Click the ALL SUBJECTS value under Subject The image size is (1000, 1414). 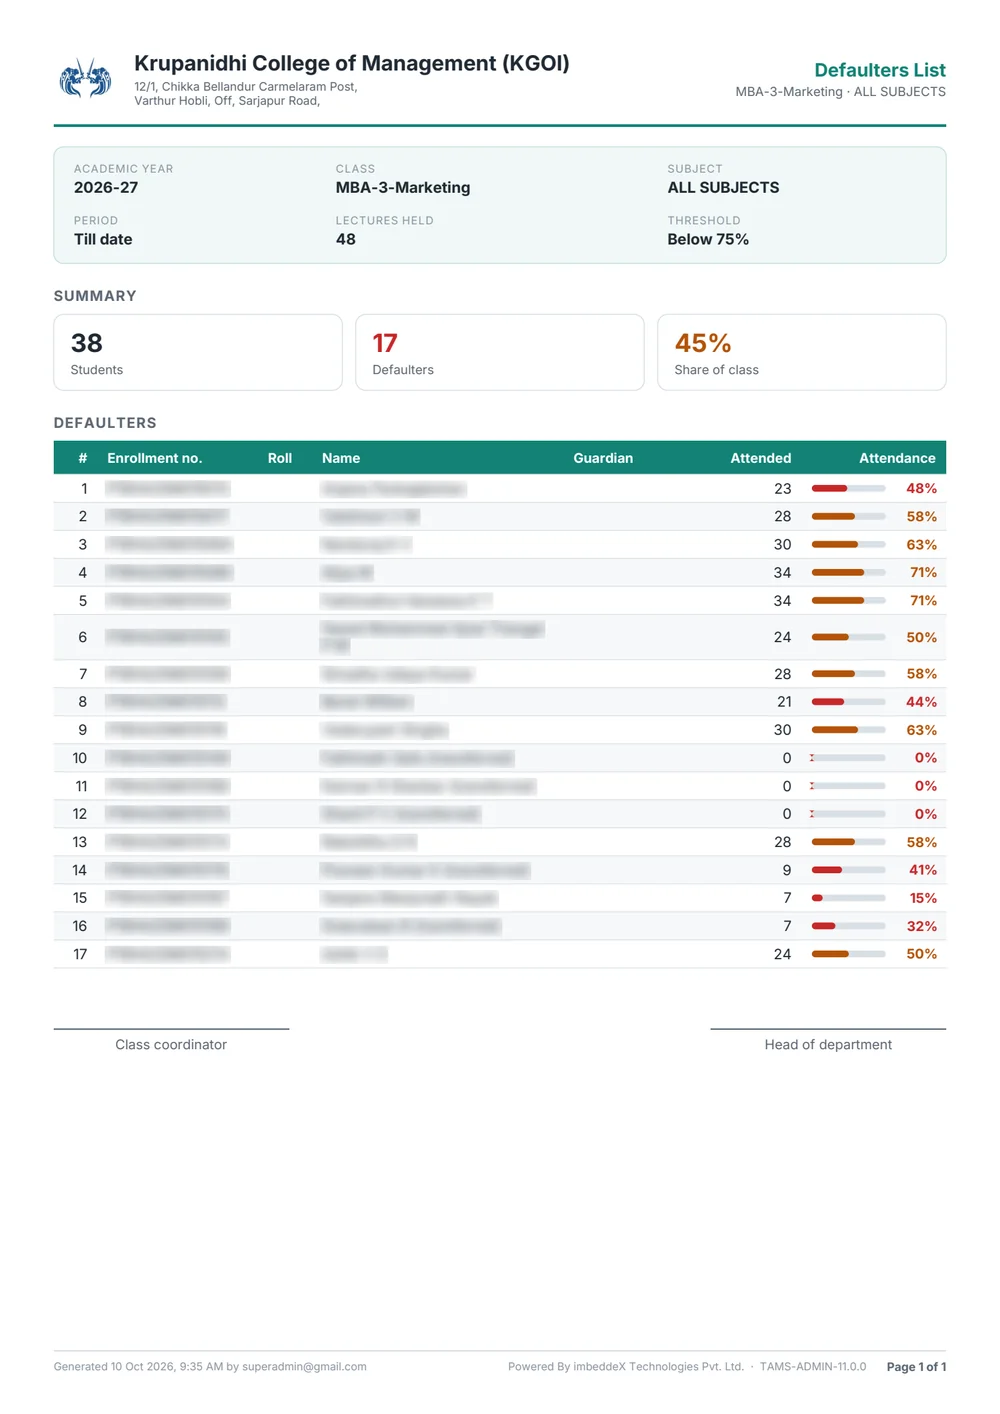(723, 188)
